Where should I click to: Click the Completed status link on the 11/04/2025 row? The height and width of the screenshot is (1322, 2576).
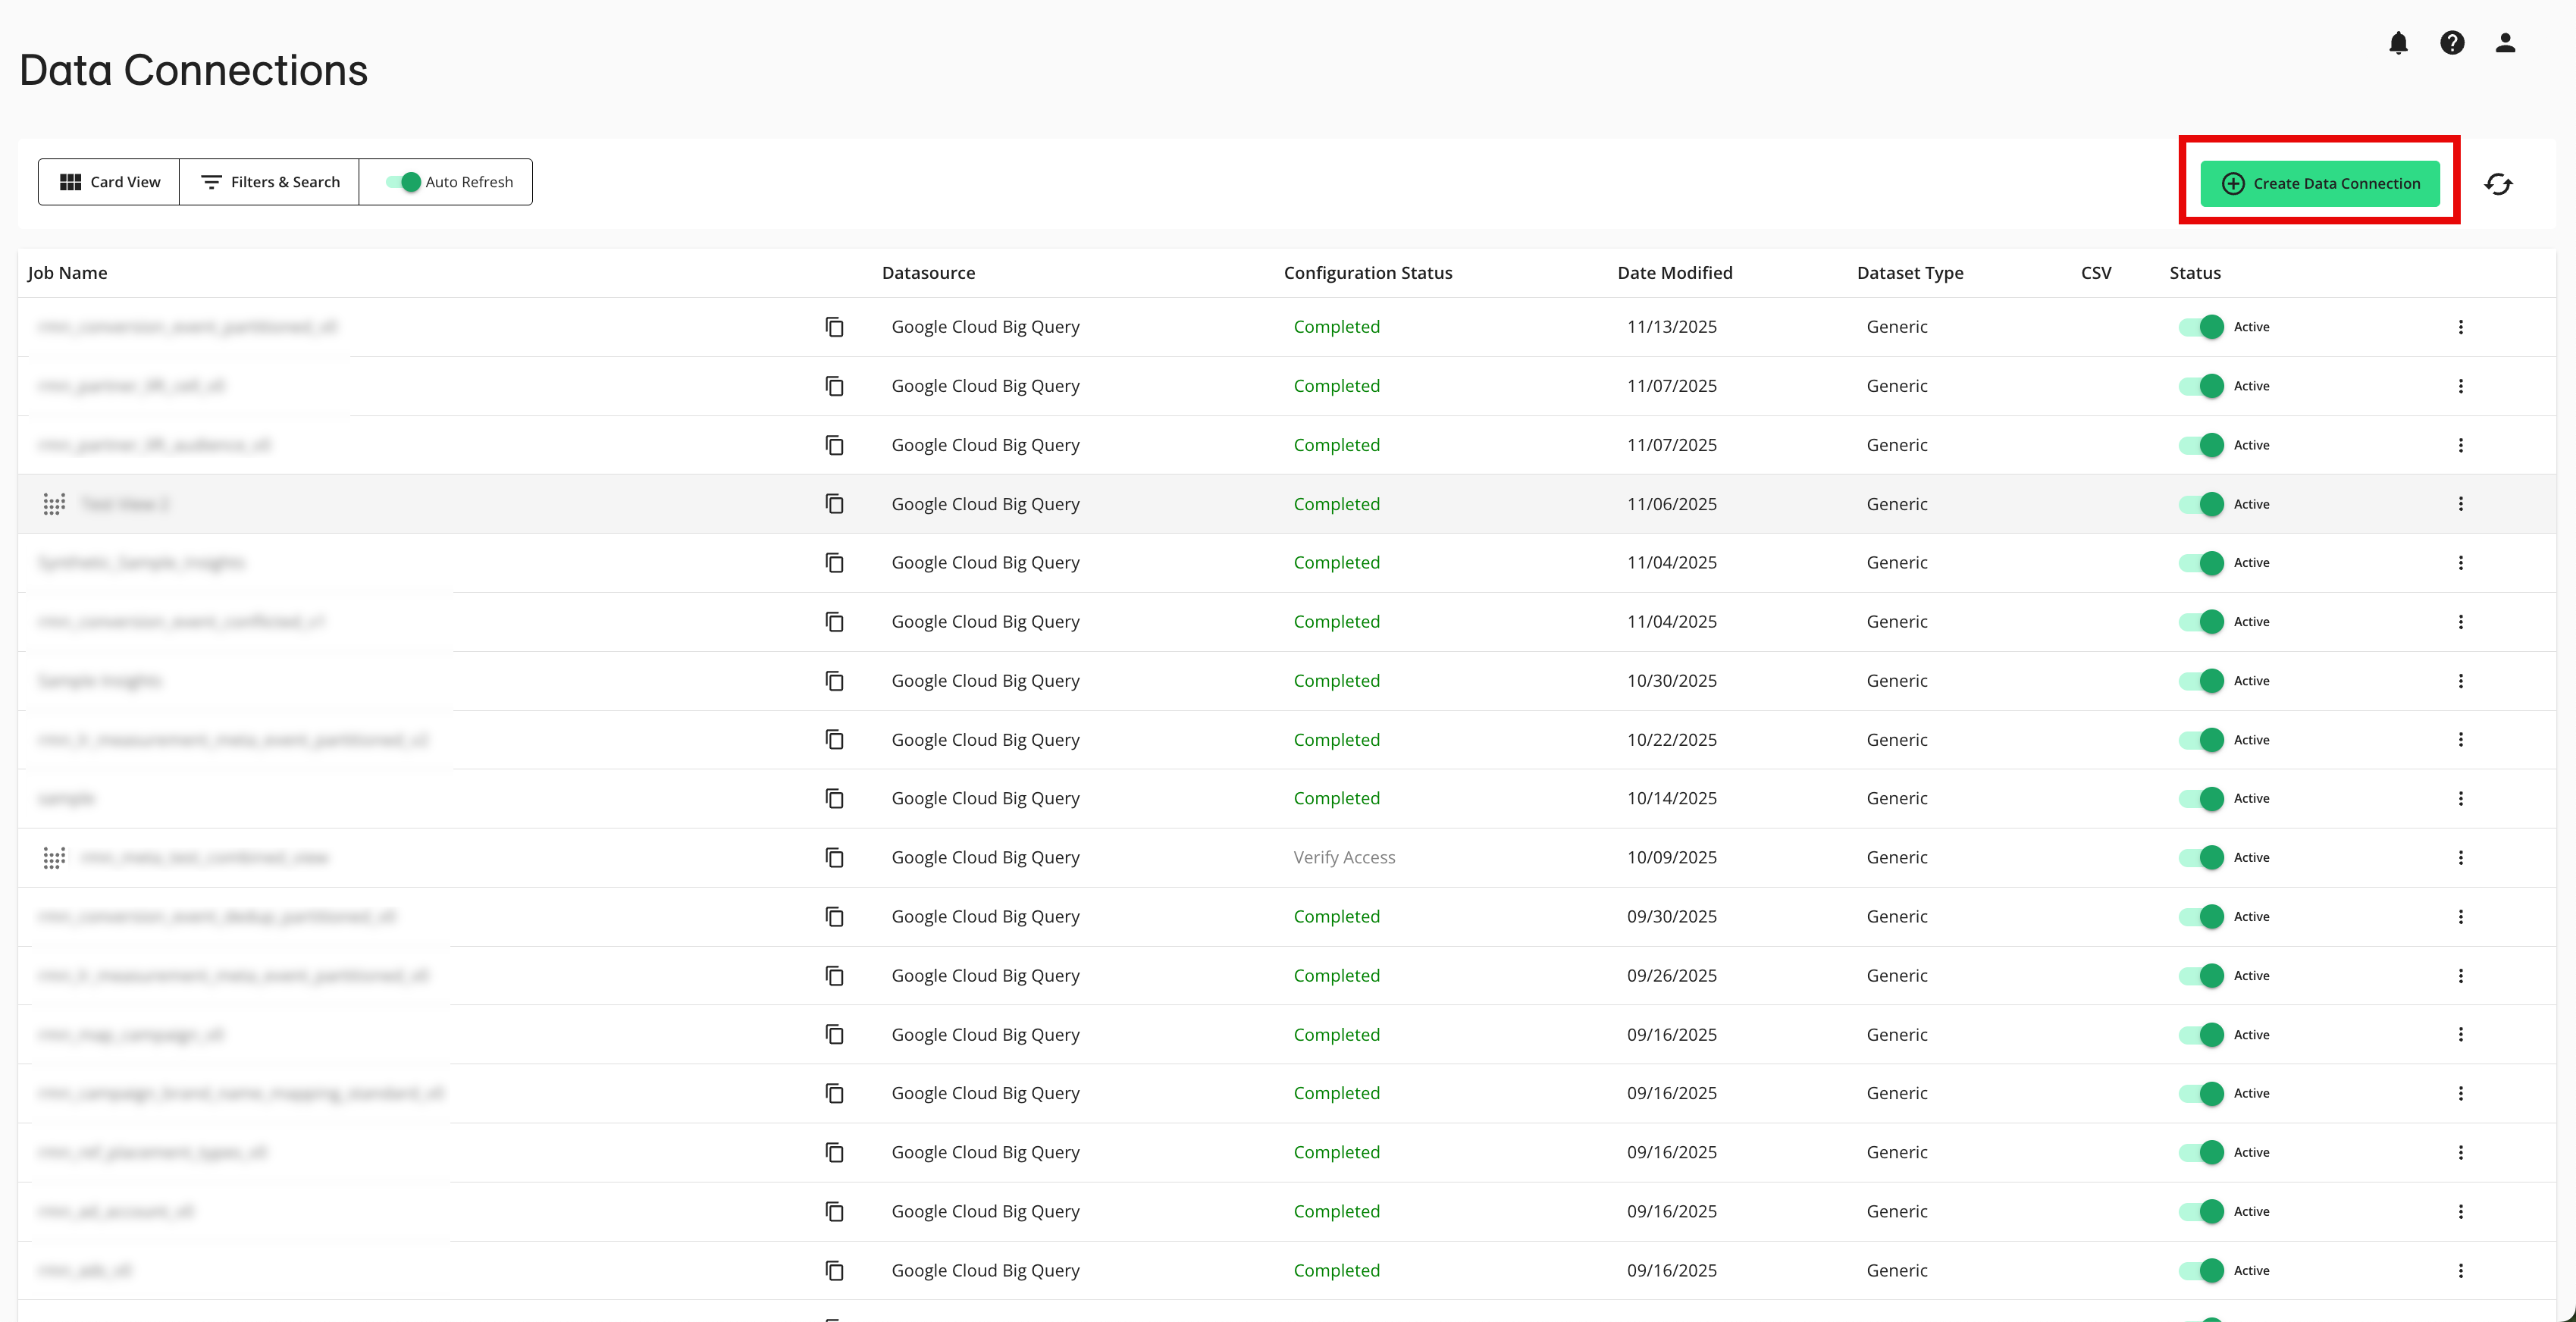point(1337,562)
